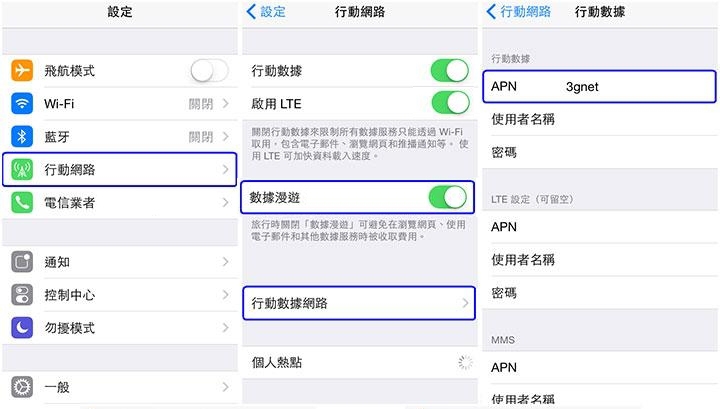
Task: Go back using the 設定 back button
Action: [x=266, y=11]
